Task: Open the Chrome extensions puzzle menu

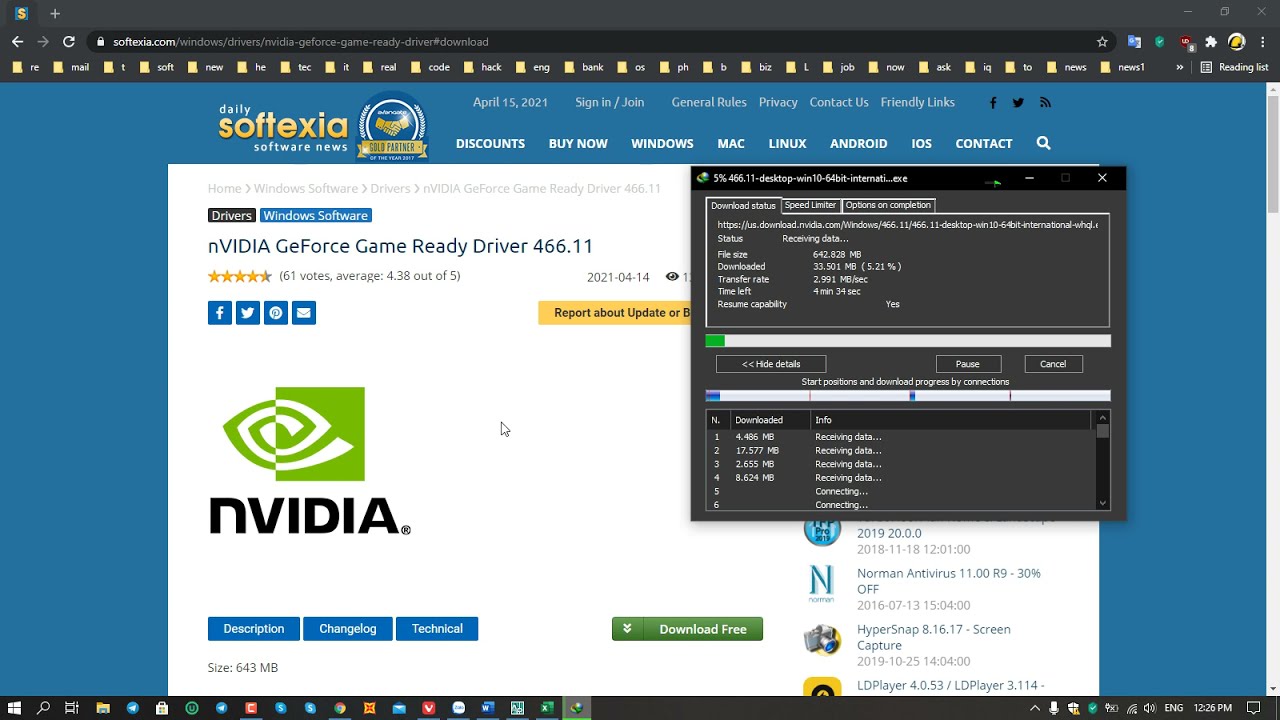Action: [x=1211, y=42]
